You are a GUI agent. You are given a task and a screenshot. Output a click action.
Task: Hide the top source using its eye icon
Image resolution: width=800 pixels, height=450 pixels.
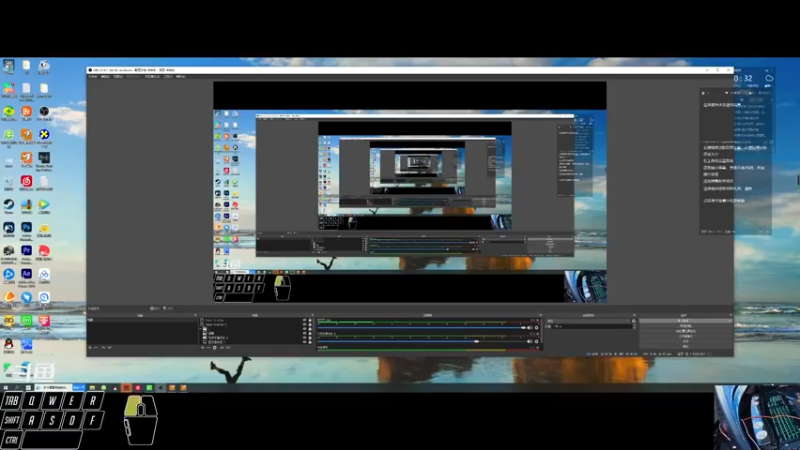(305, 320)
